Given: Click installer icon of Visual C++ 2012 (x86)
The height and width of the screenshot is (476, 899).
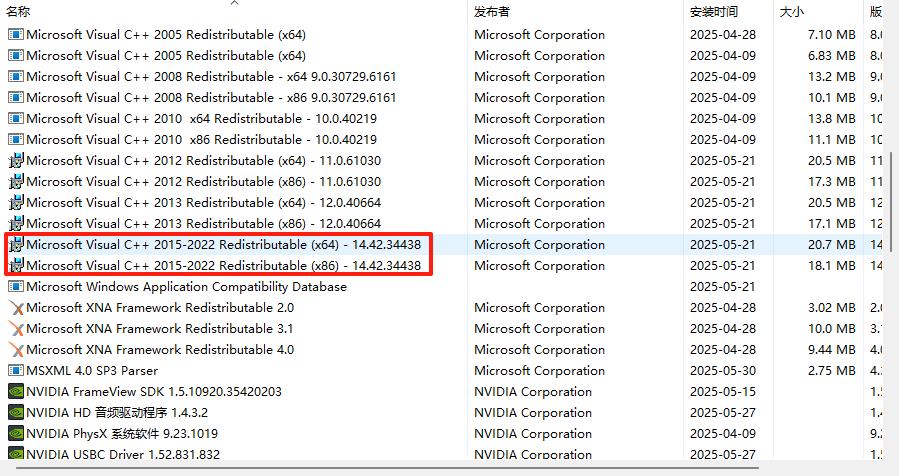Looking at the screenshot, I should [16, 182].
